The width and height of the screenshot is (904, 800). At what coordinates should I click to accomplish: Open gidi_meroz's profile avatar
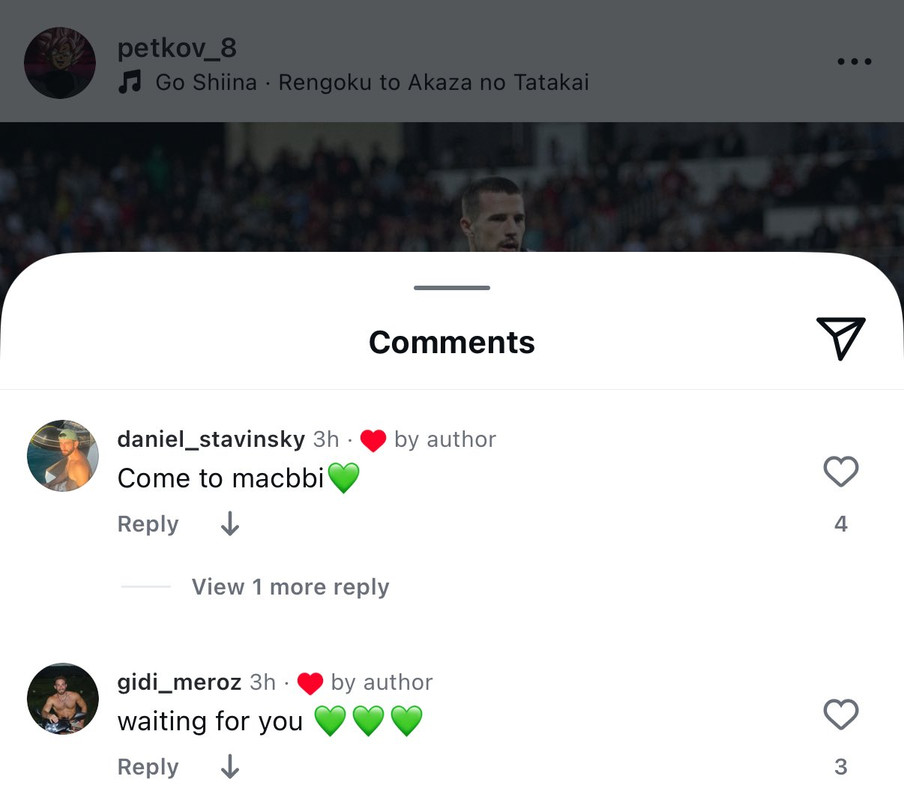tap(62, 698)
